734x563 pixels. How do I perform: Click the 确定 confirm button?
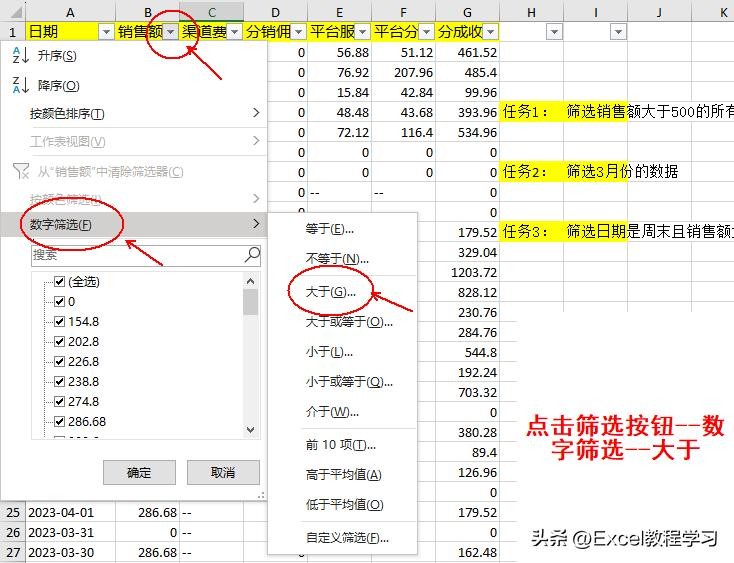coord(139,473)
